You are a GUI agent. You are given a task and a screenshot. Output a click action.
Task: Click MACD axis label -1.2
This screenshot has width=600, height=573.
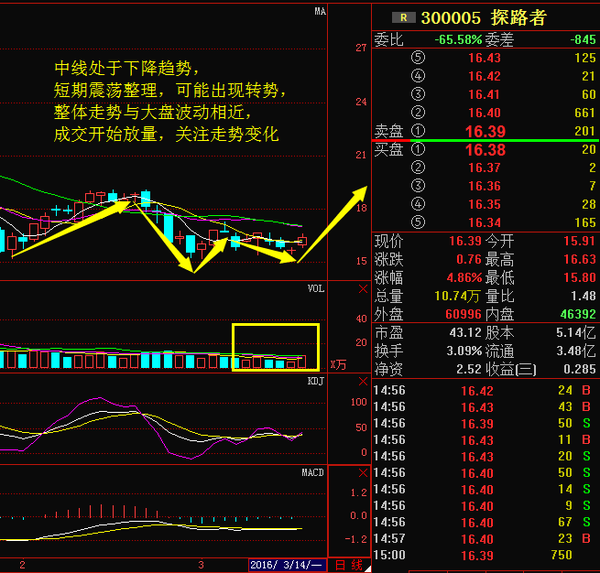pyautogui.click(x=356, y=539)
